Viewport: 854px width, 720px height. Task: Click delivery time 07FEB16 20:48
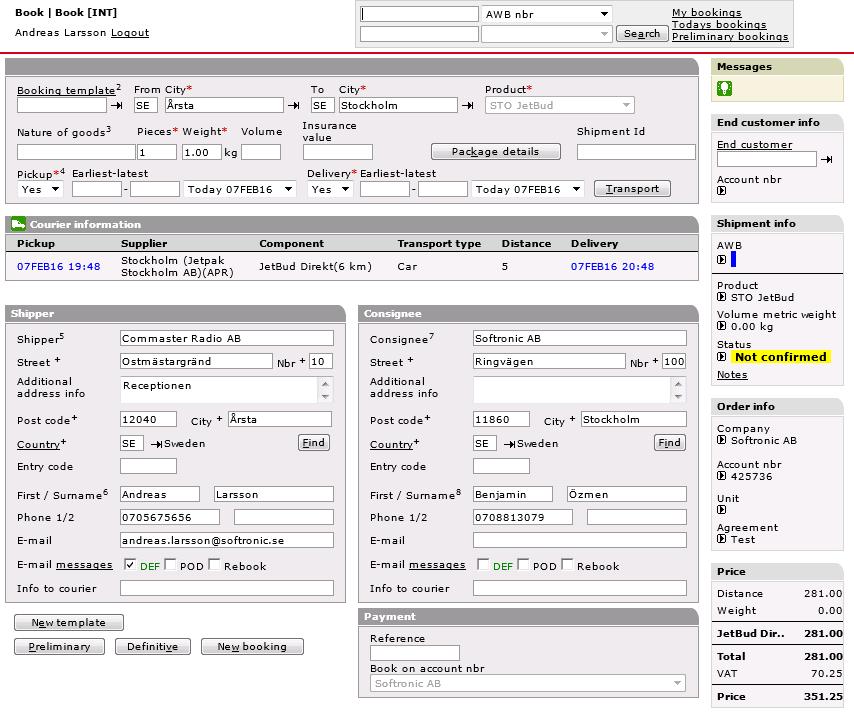(x=612, y=266)
